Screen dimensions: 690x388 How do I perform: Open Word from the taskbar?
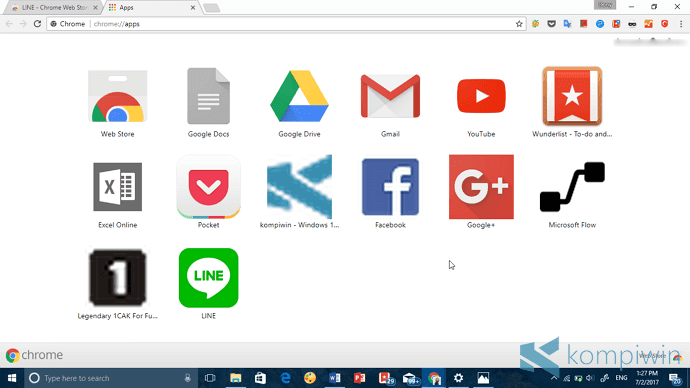pos(334,378)
